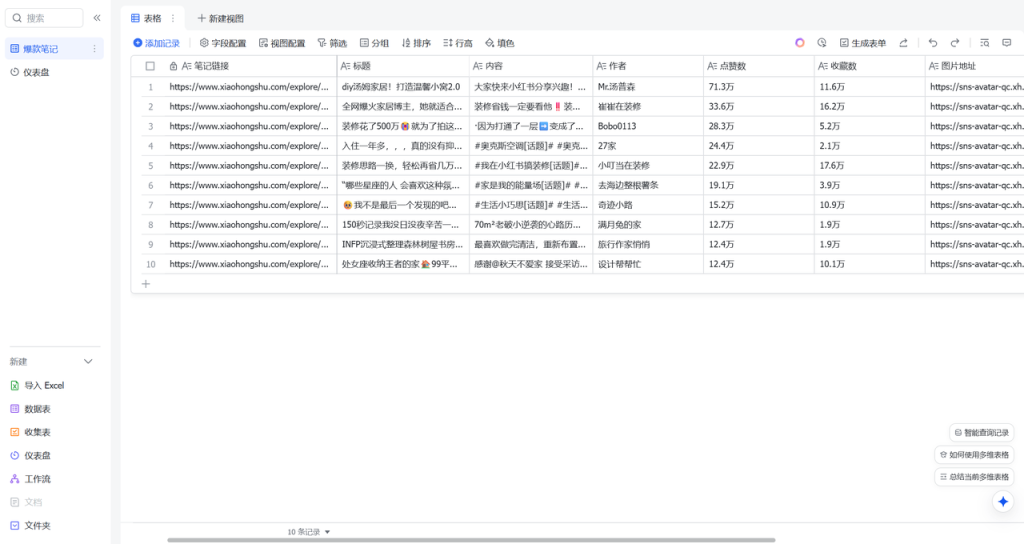Click 生成表单 to generate a form
This screenshot has height=544, width=1024.
click(863, 43)
